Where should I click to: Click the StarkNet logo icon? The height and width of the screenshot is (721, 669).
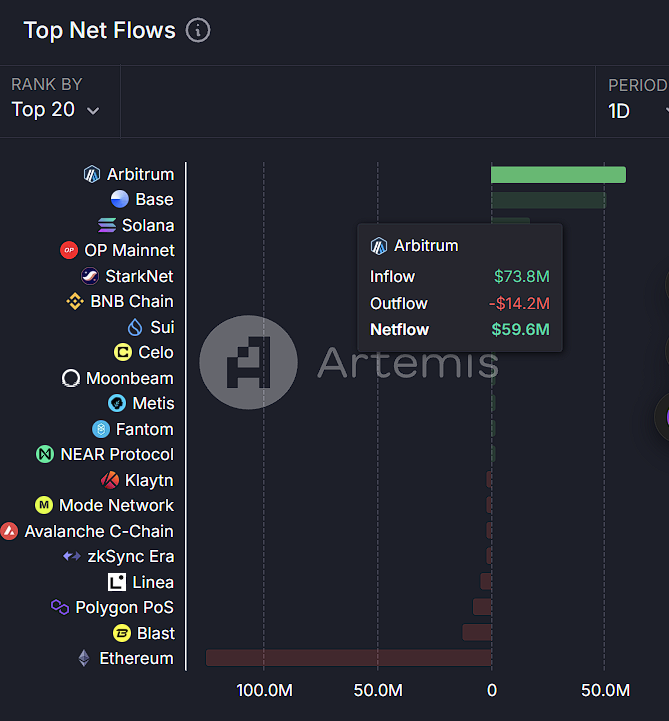pos(90,276)
